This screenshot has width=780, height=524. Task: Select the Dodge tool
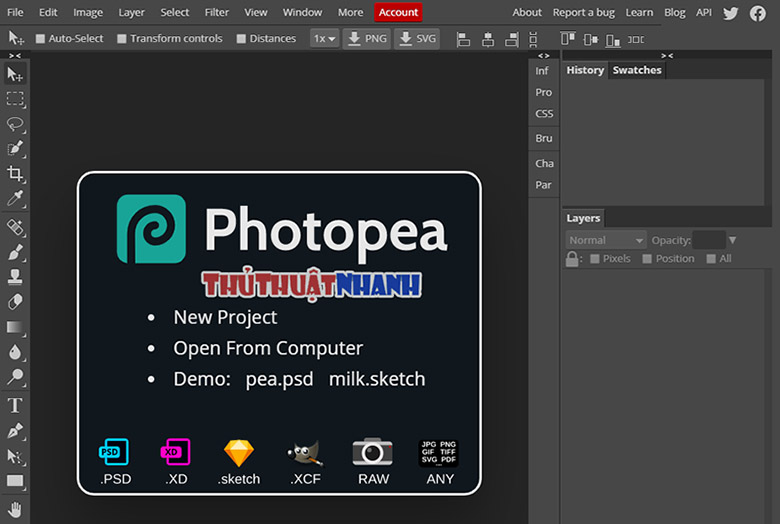click(15, 377)
